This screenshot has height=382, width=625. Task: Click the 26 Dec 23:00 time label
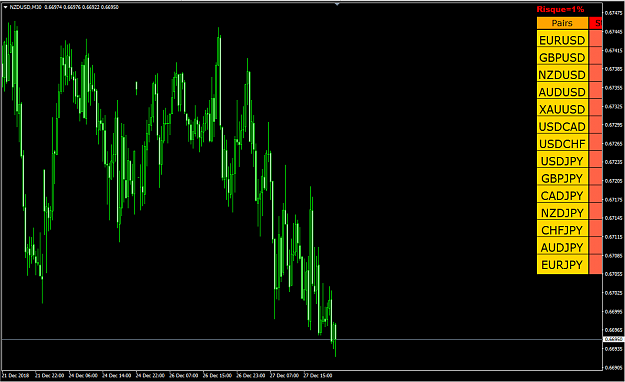[251, 376]
